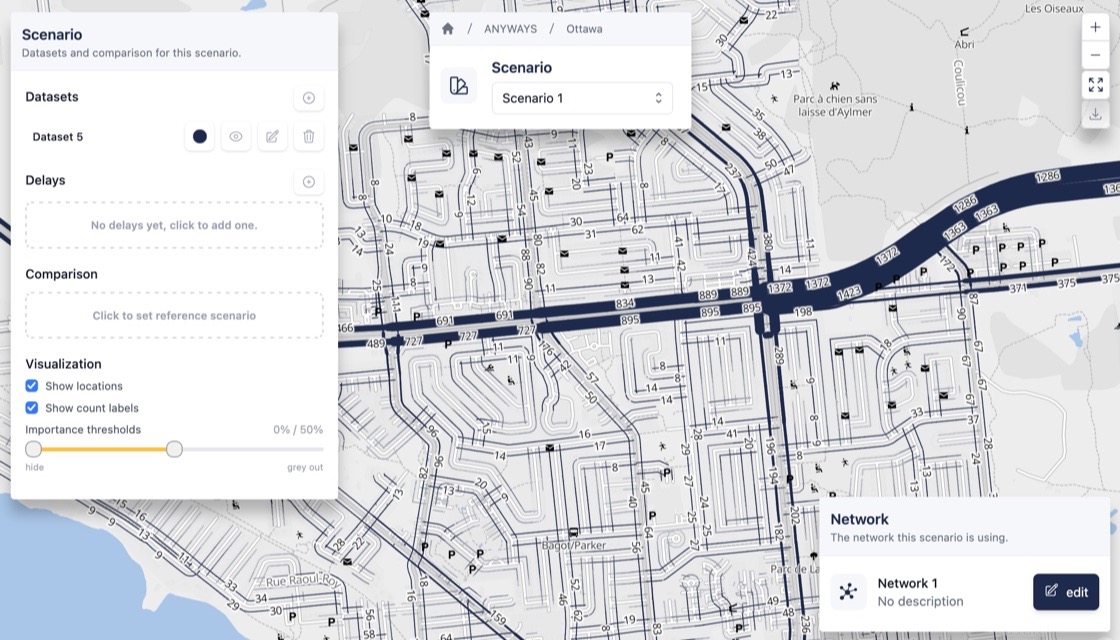Add a new dataset with plus icon
This screenshot has height=640, width=1120.
(x=309, y=98)
